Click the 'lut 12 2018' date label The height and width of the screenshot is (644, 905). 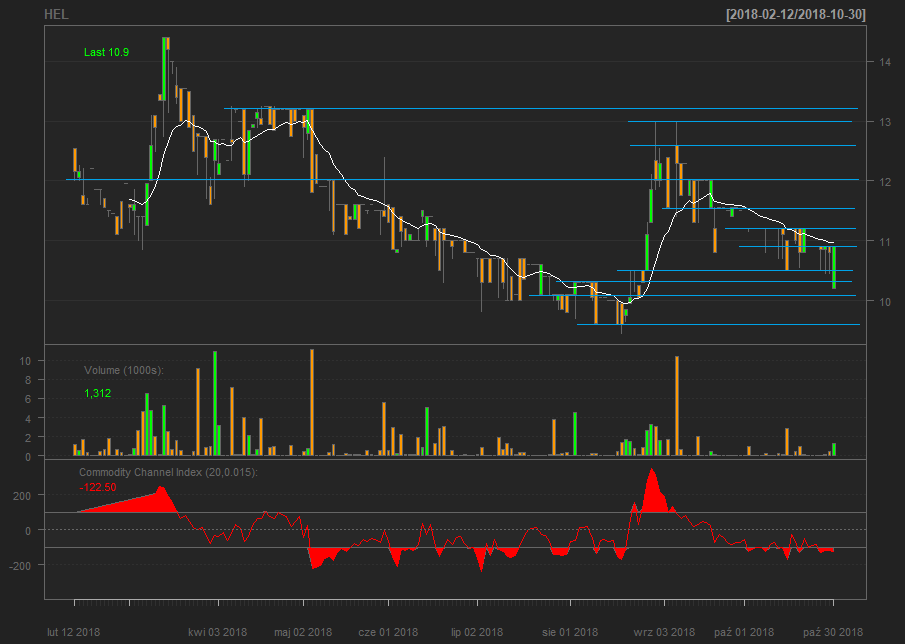pyautogui.click(x=74, y=632)
